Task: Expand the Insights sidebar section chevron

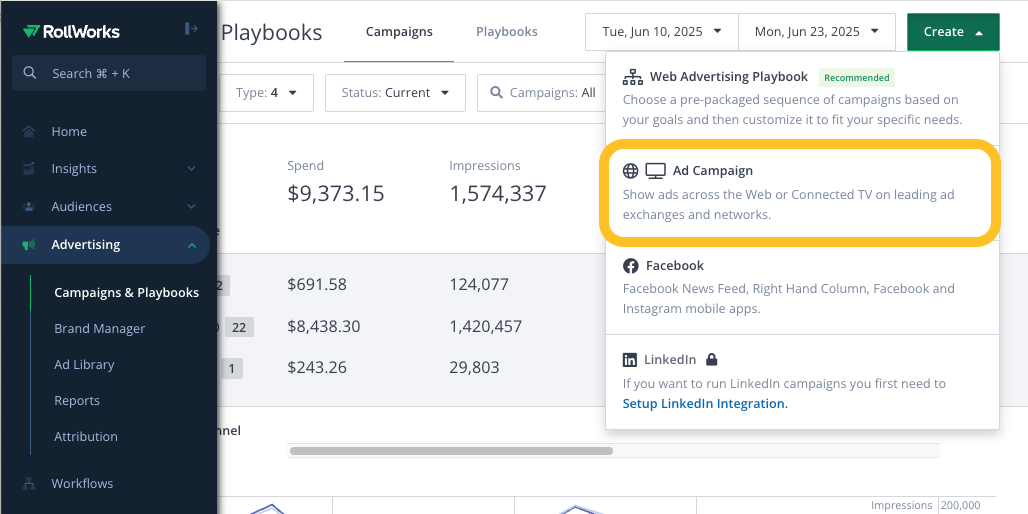Action: [191, 169]
